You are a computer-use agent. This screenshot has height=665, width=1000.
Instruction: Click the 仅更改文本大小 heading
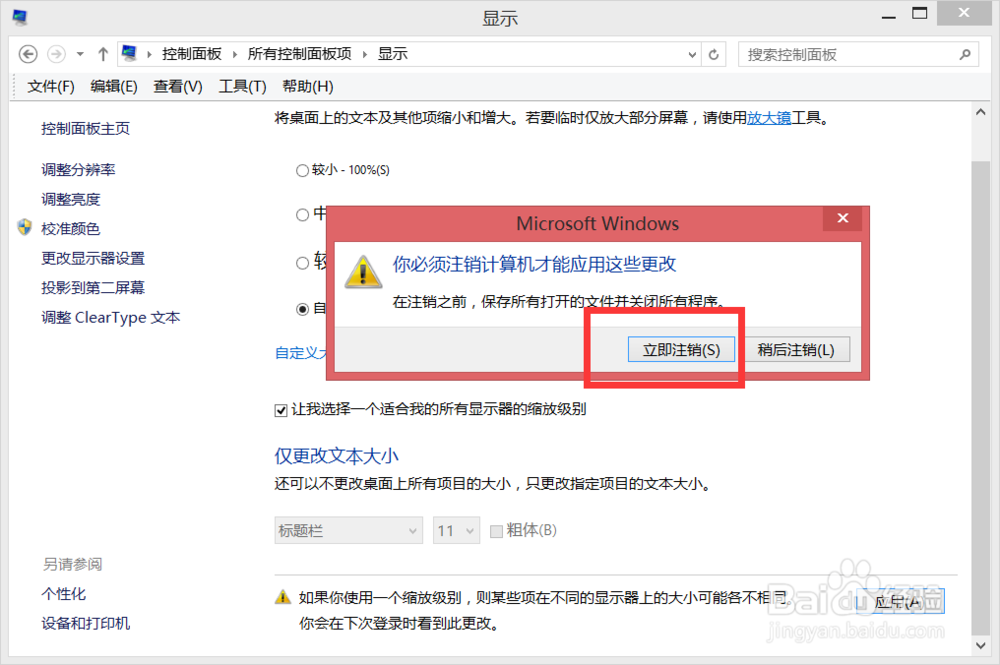(x=336, y=456)
